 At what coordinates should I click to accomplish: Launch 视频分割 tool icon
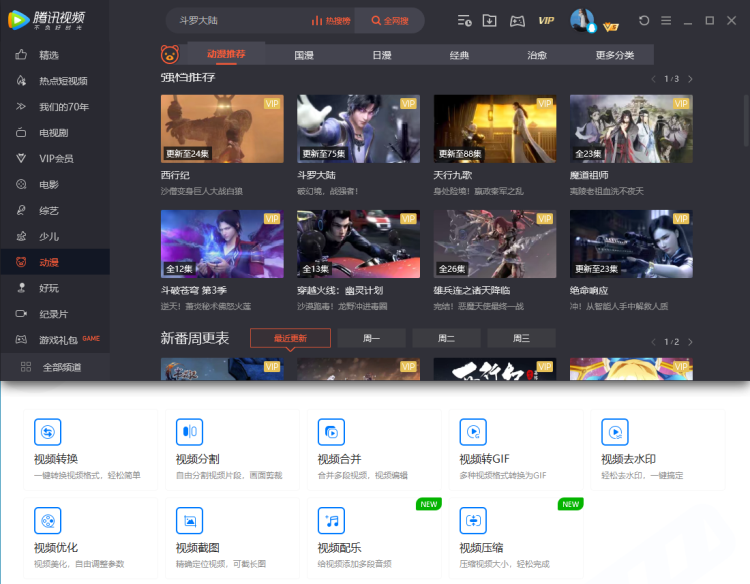(189, 432)
